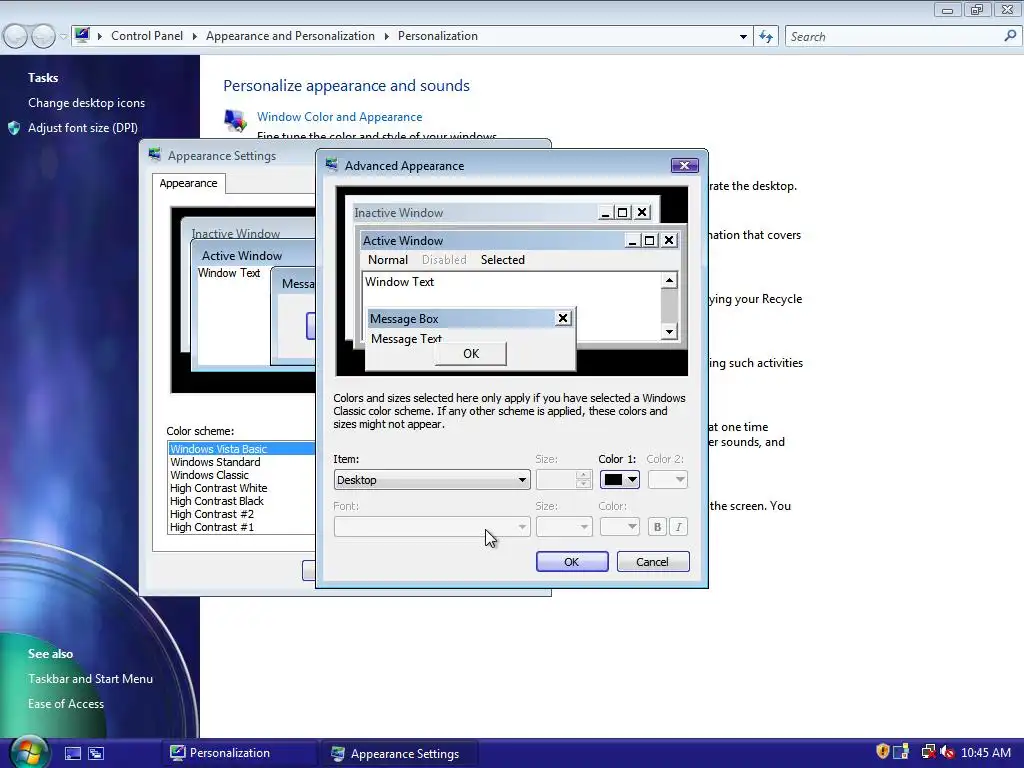Click the Inactive Window preview close icon
The image size is (1024, 768).
pyautogui.click(x=642, y=212)
